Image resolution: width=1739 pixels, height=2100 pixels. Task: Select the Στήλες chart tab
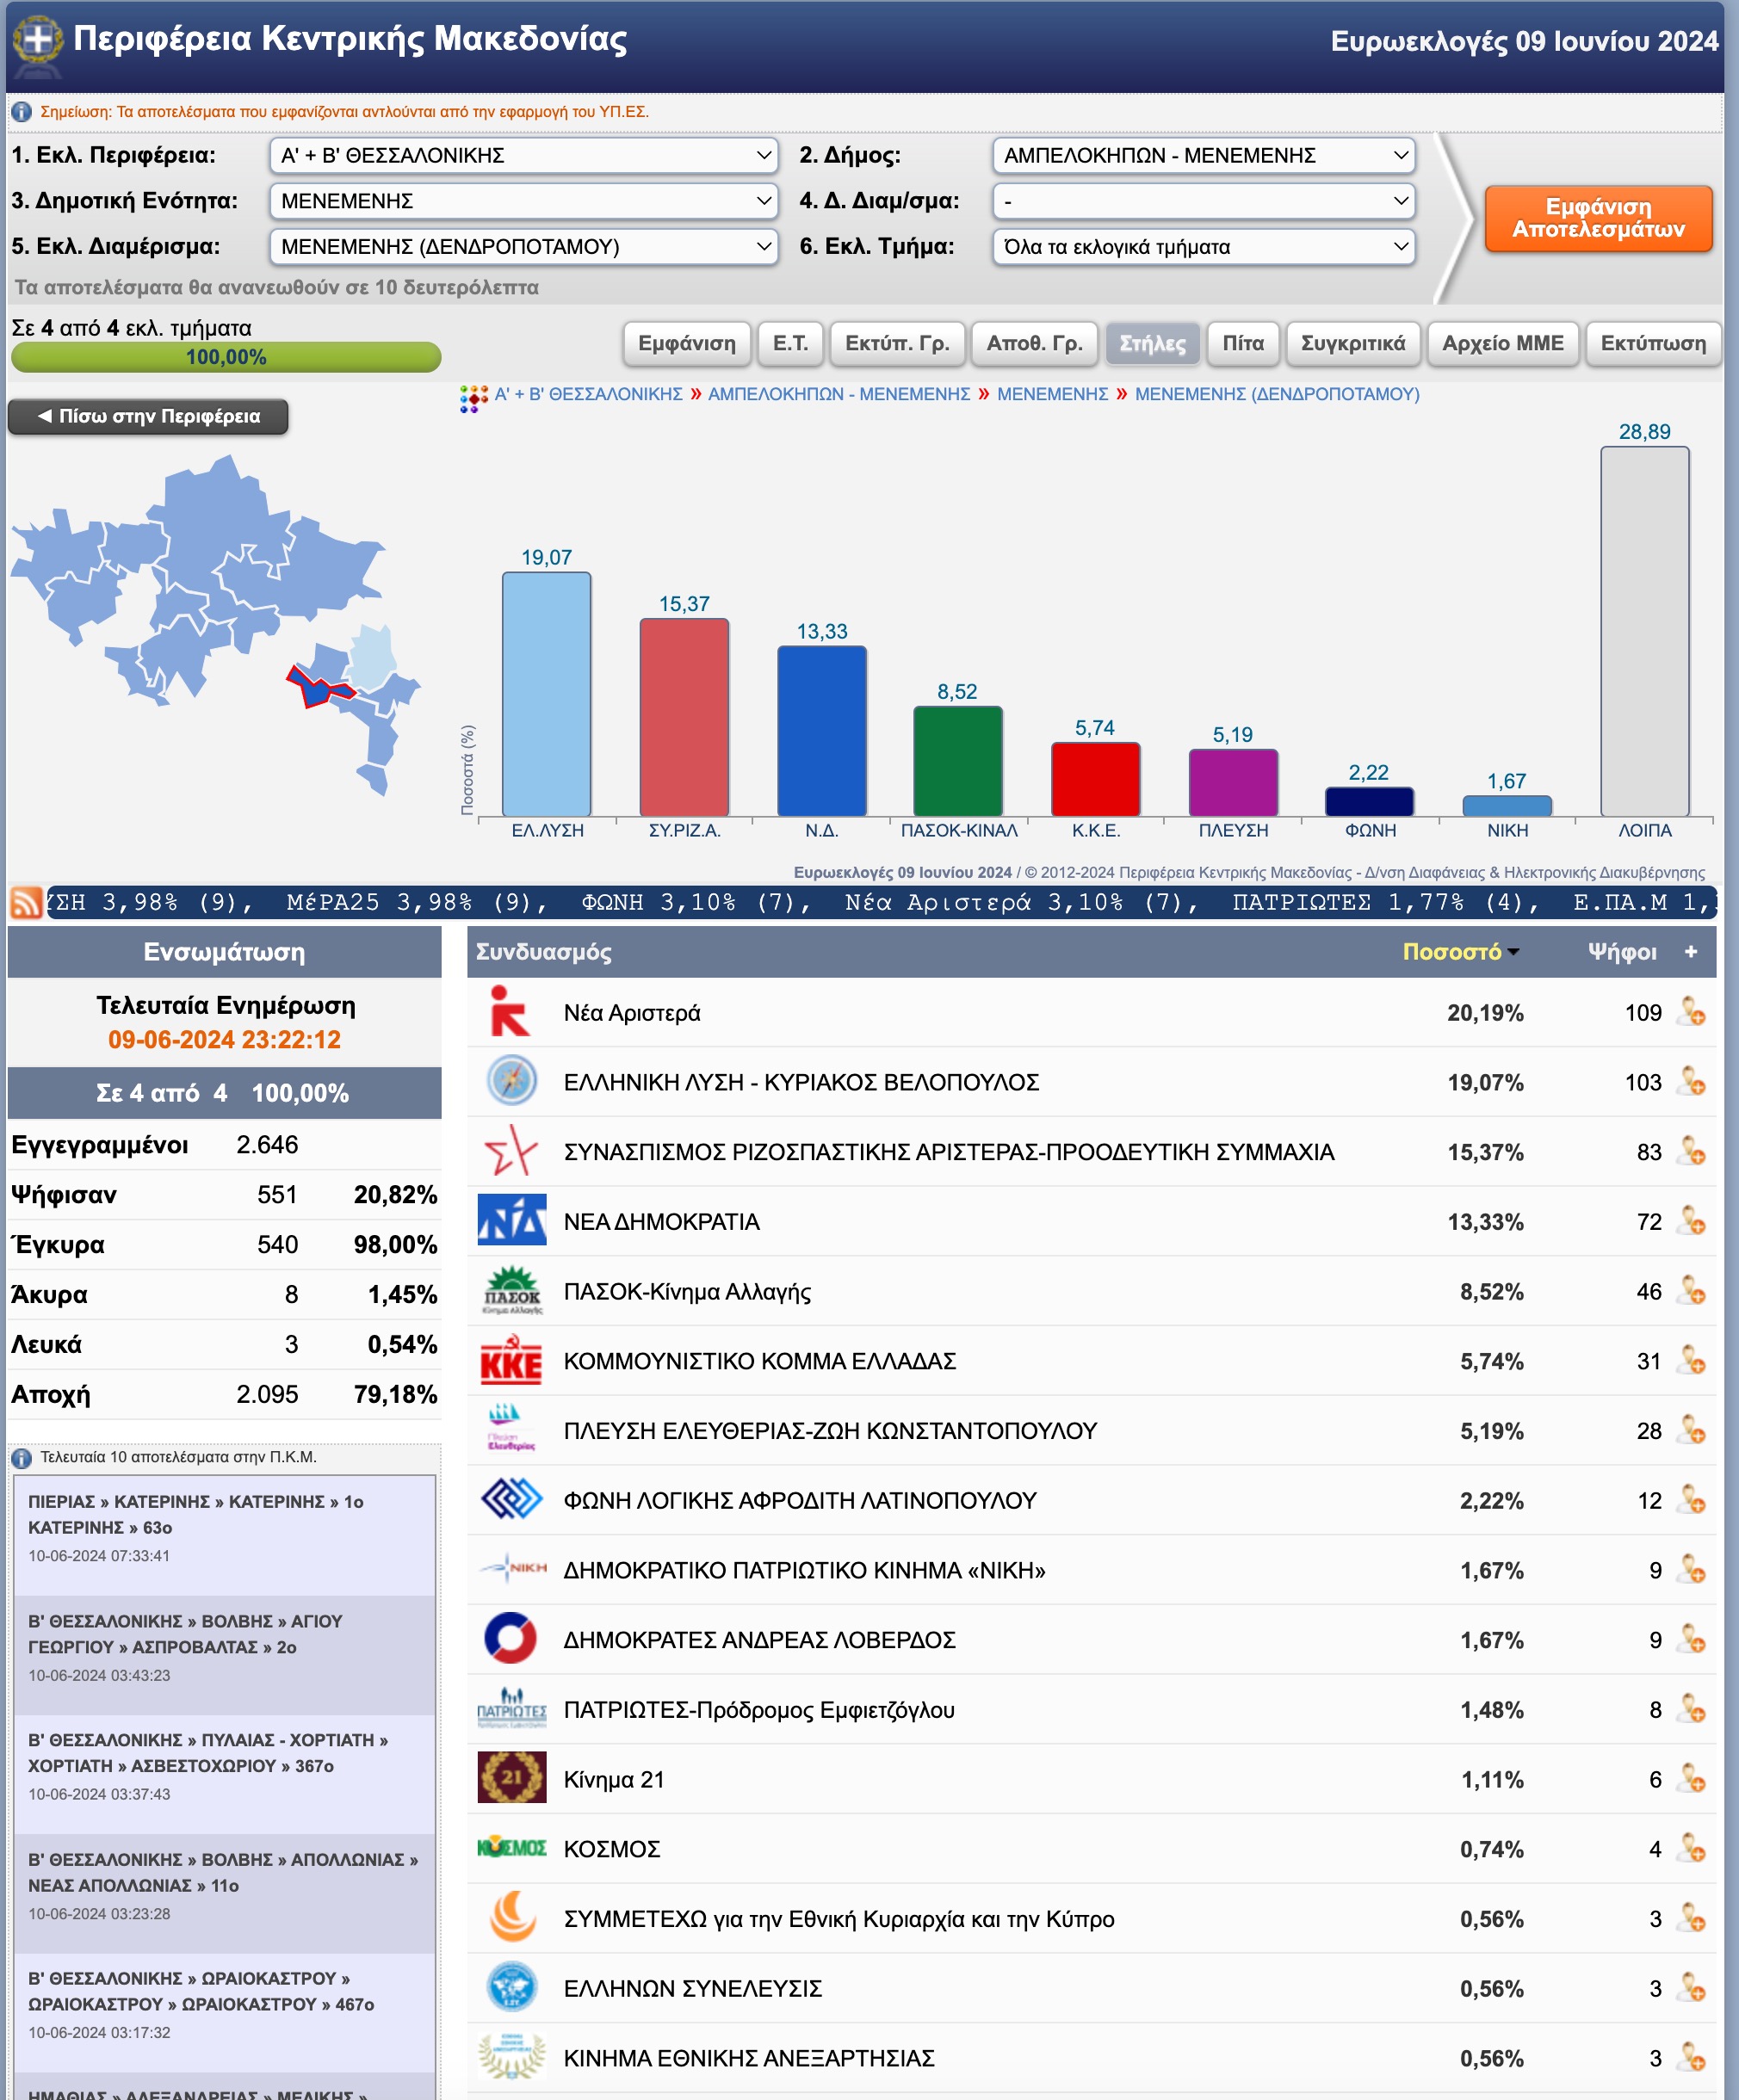[x=1152, y=343]
